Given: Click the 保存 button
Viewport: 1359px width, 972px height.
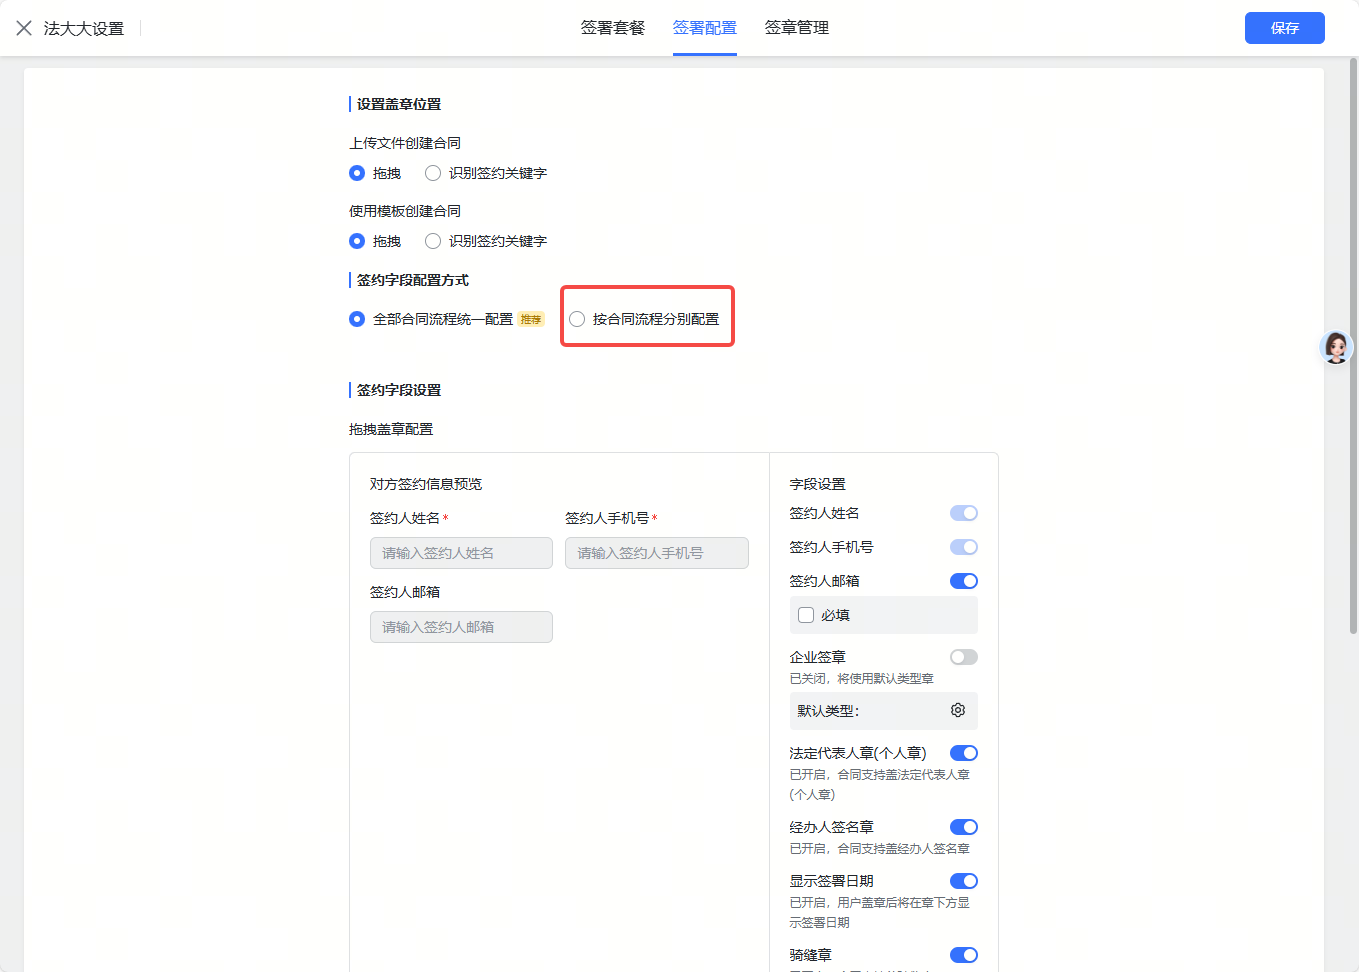Looking at the screenshot, I should [1284, 27].
